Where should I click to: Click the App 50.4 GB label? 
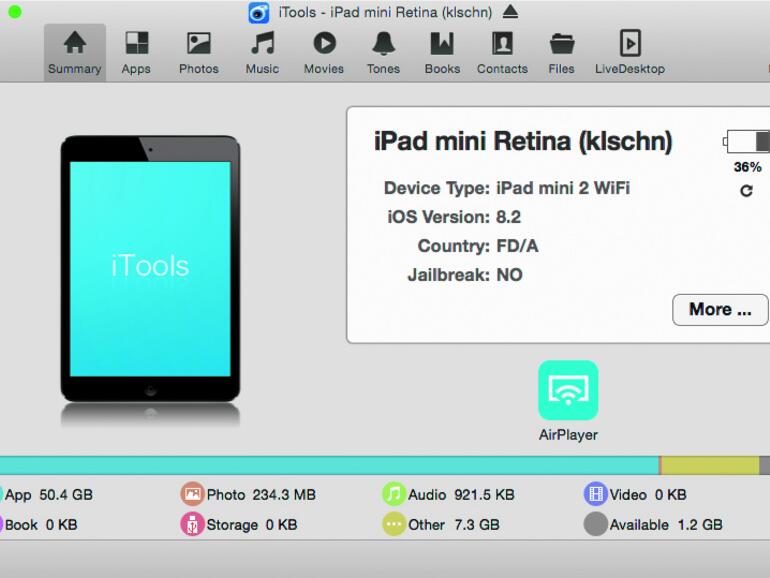click(x=49, y=495)
